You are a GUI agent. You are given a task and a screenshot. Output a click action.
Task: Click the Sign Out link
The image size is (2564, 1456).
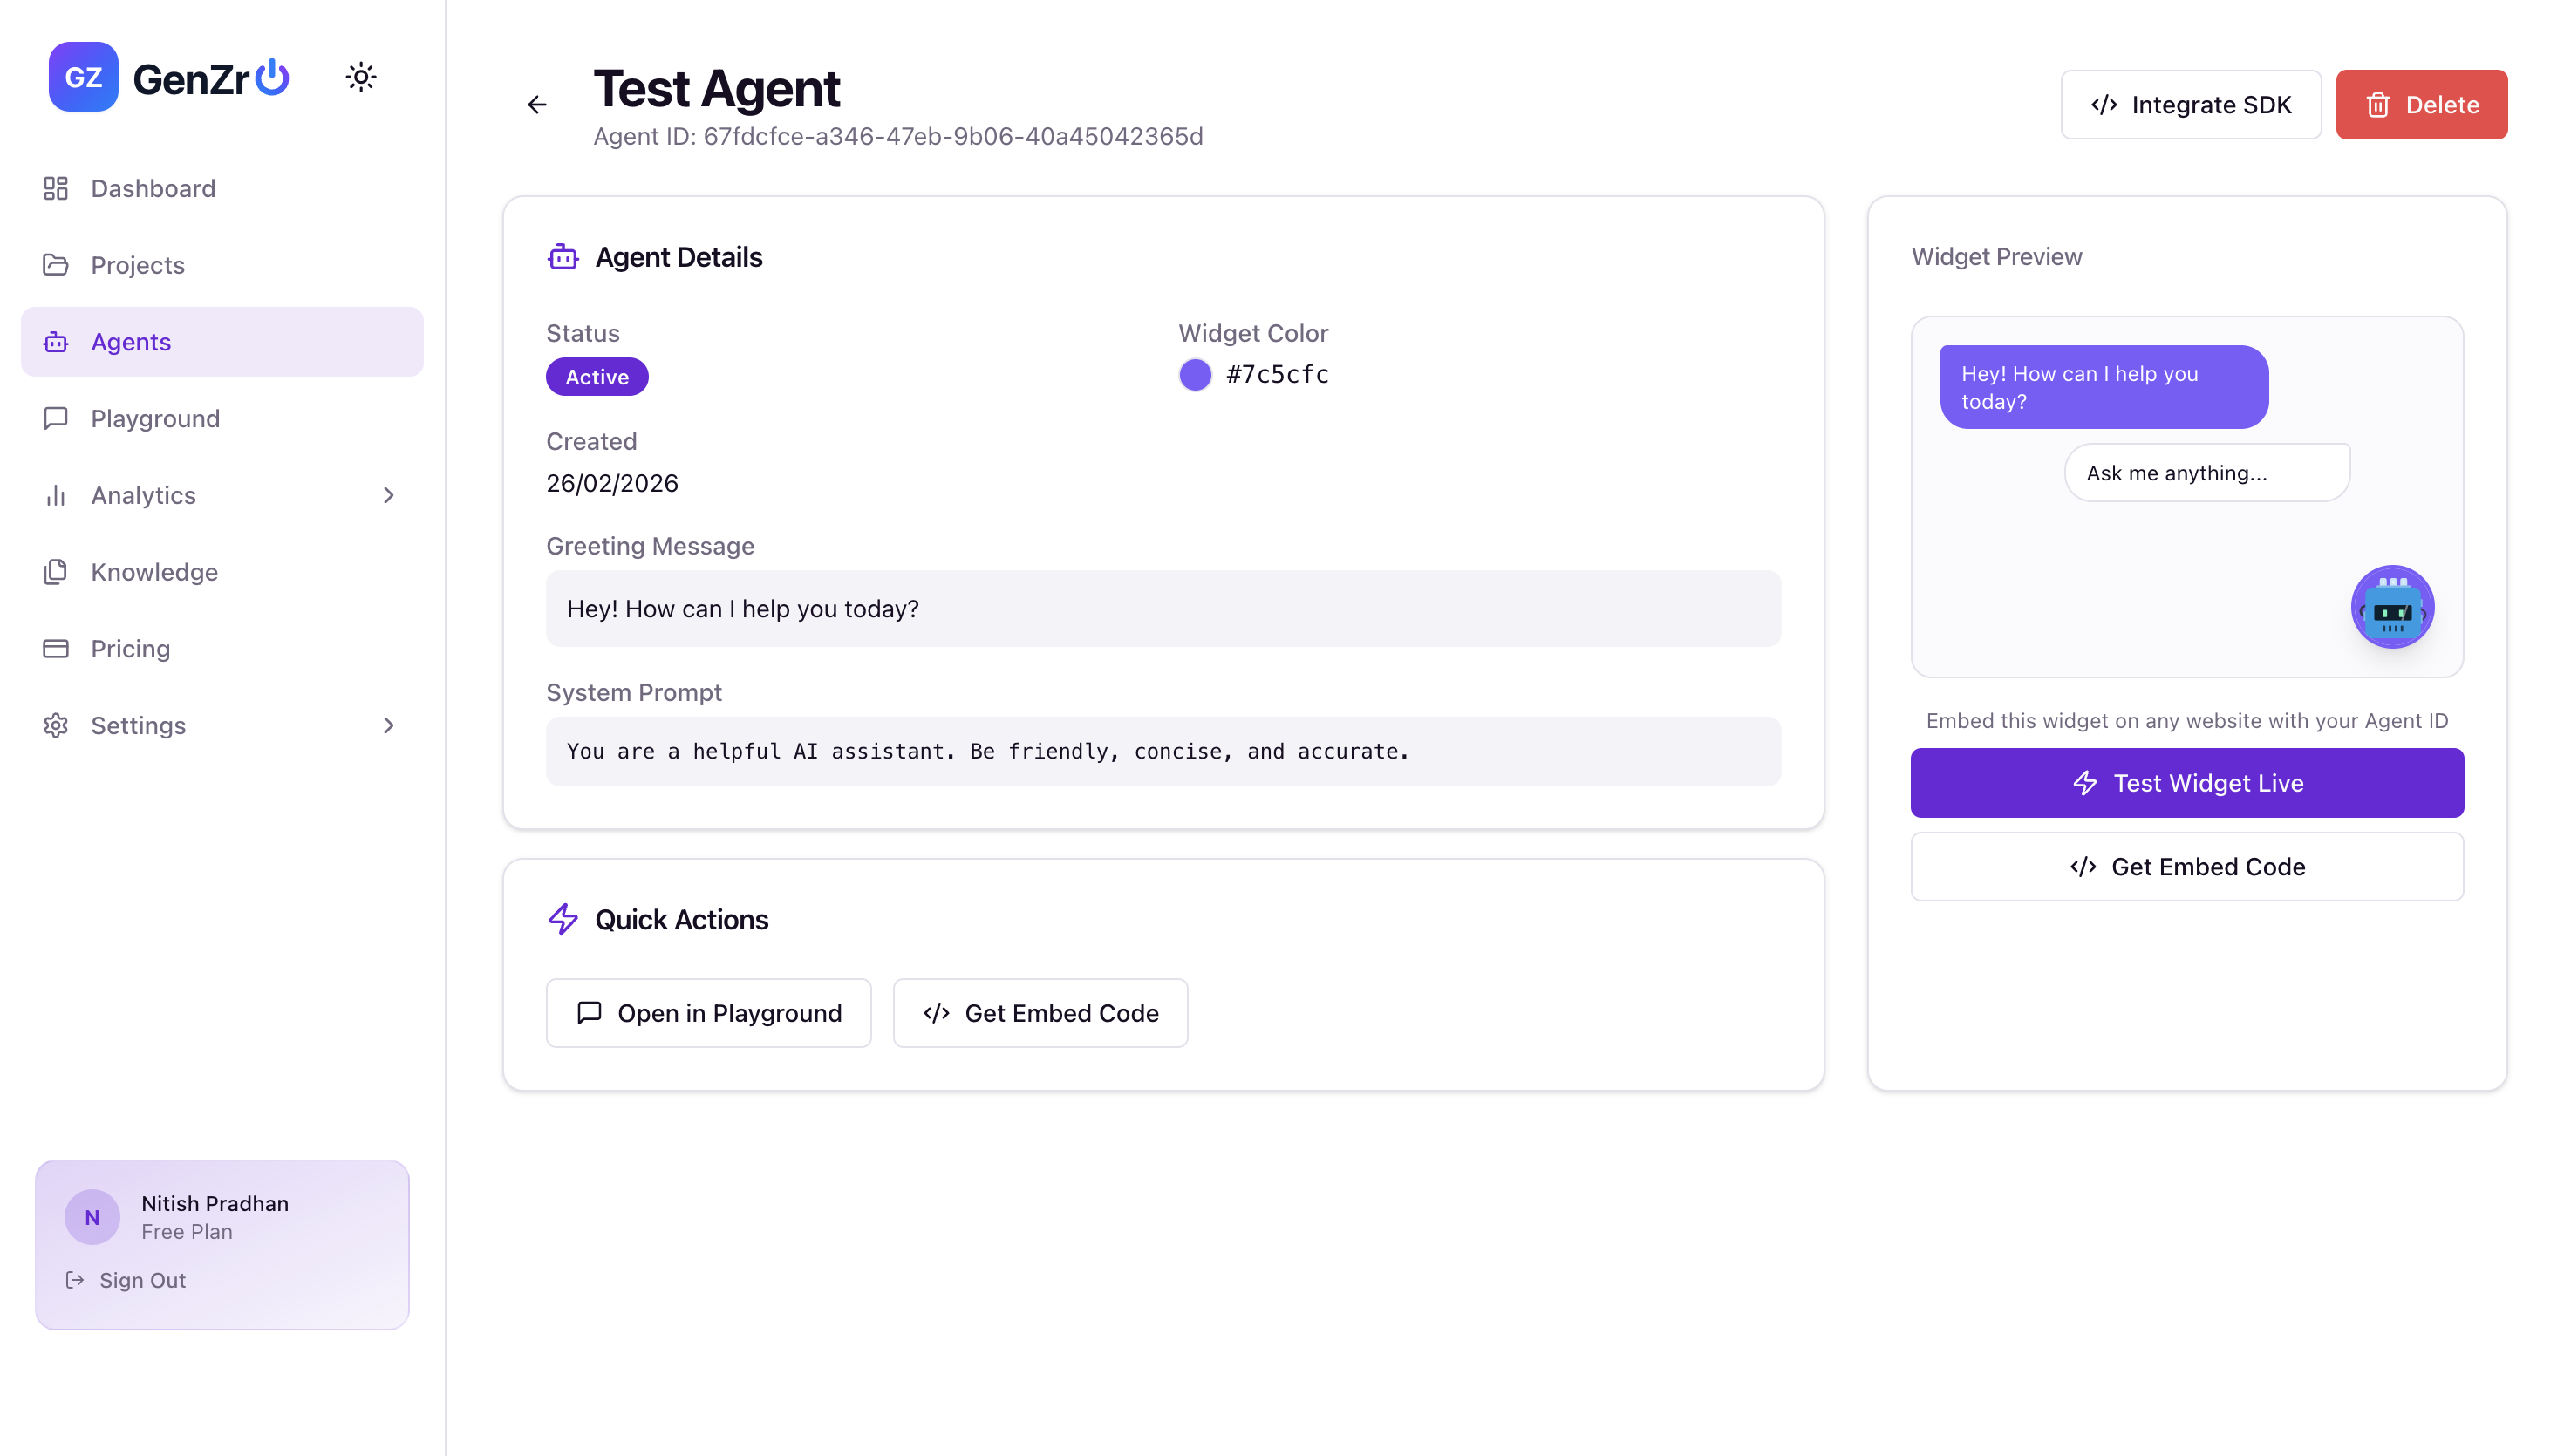click(142, 1280)
